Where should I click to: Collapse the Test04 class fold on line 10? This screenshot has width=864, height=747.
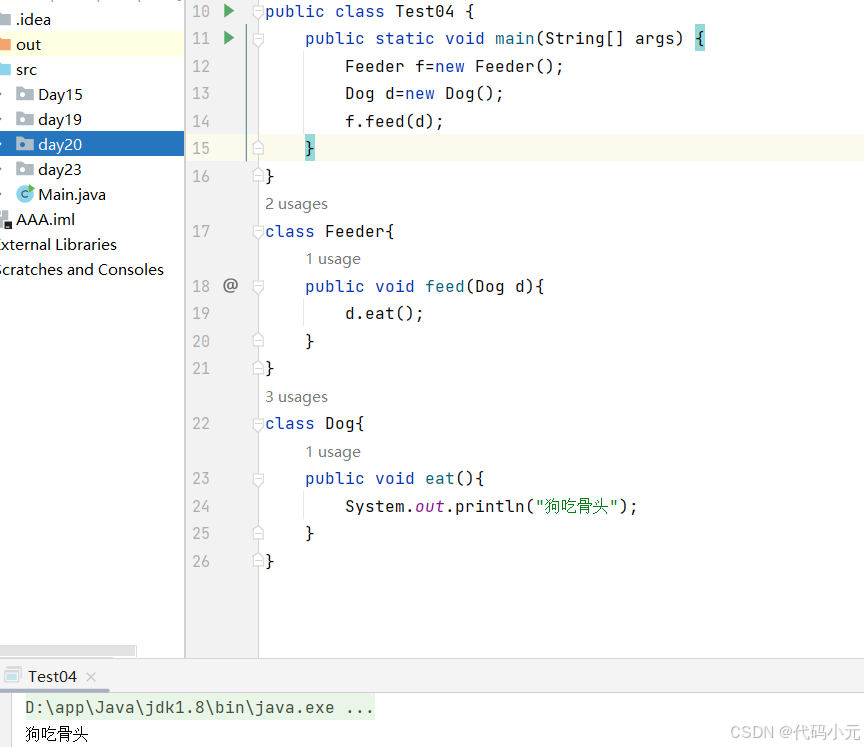257,12
